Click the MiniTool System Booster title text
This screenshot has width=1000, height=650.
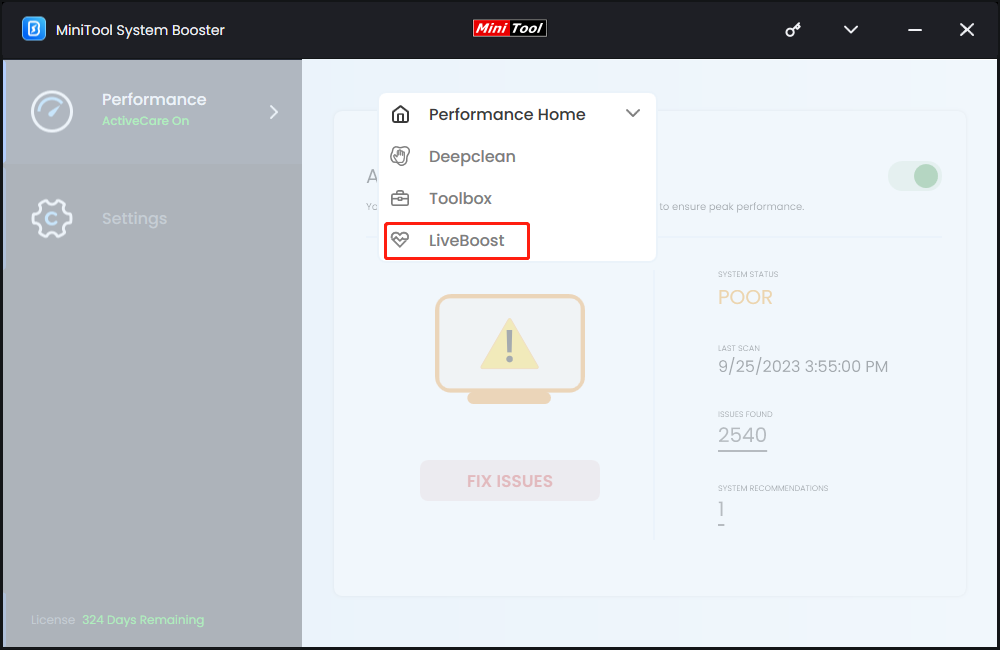pos(140,30)
